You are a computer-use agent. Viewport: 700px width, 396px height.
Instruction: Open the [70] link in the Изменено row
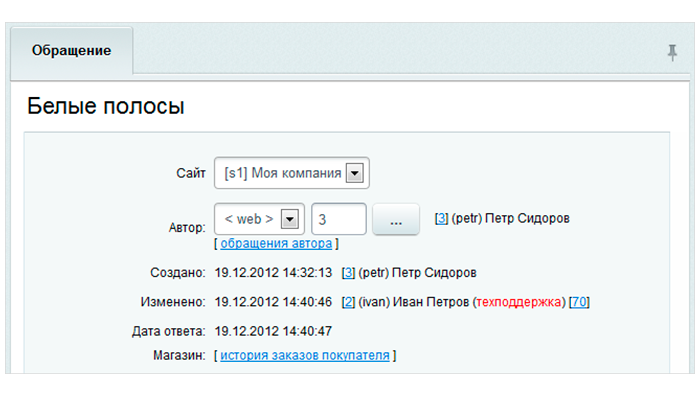point(579,302)
